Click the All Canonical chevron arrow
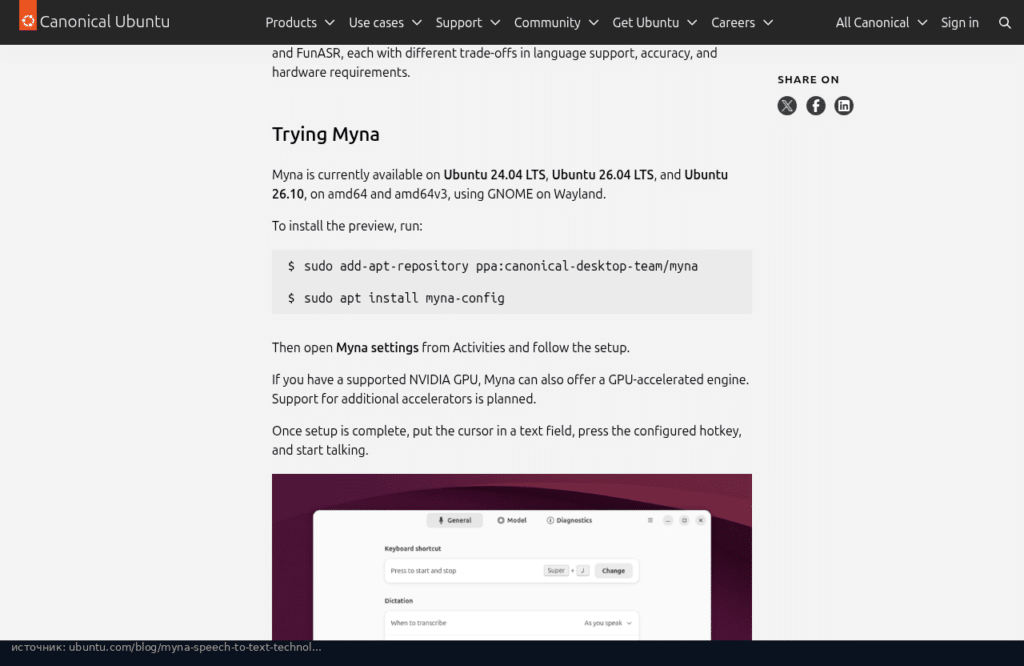 click(x=922, y=23)
